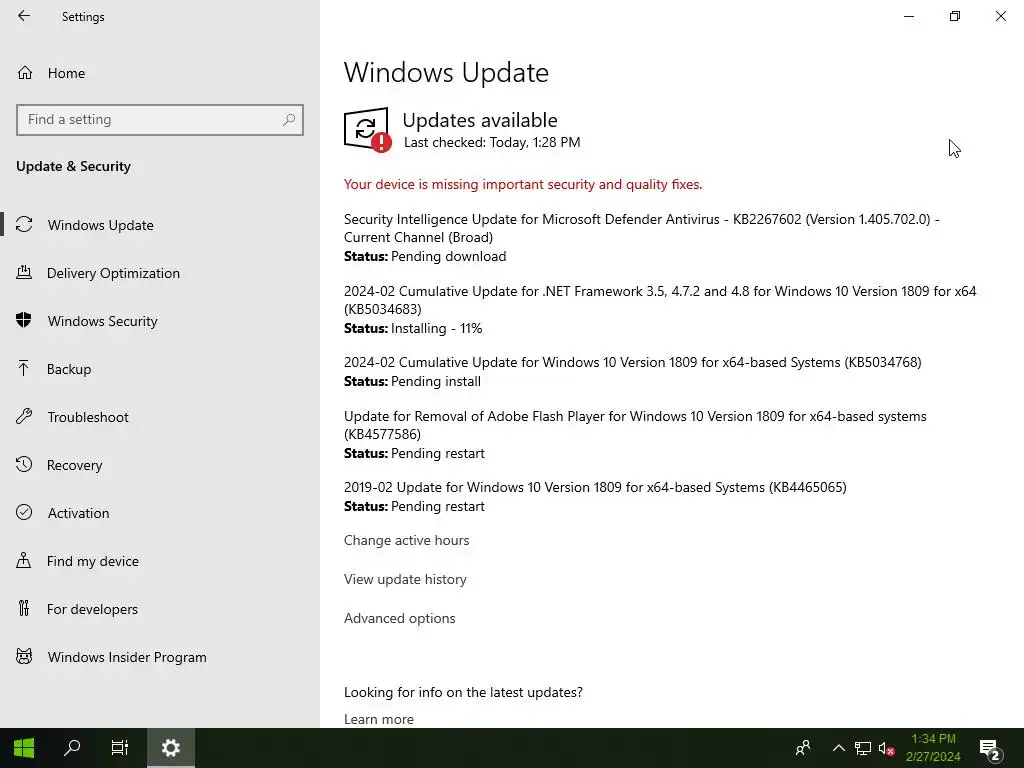Click the search magnifier in Find a setting
This screenshot has width=1024, height=768.
tap(289, 120)
